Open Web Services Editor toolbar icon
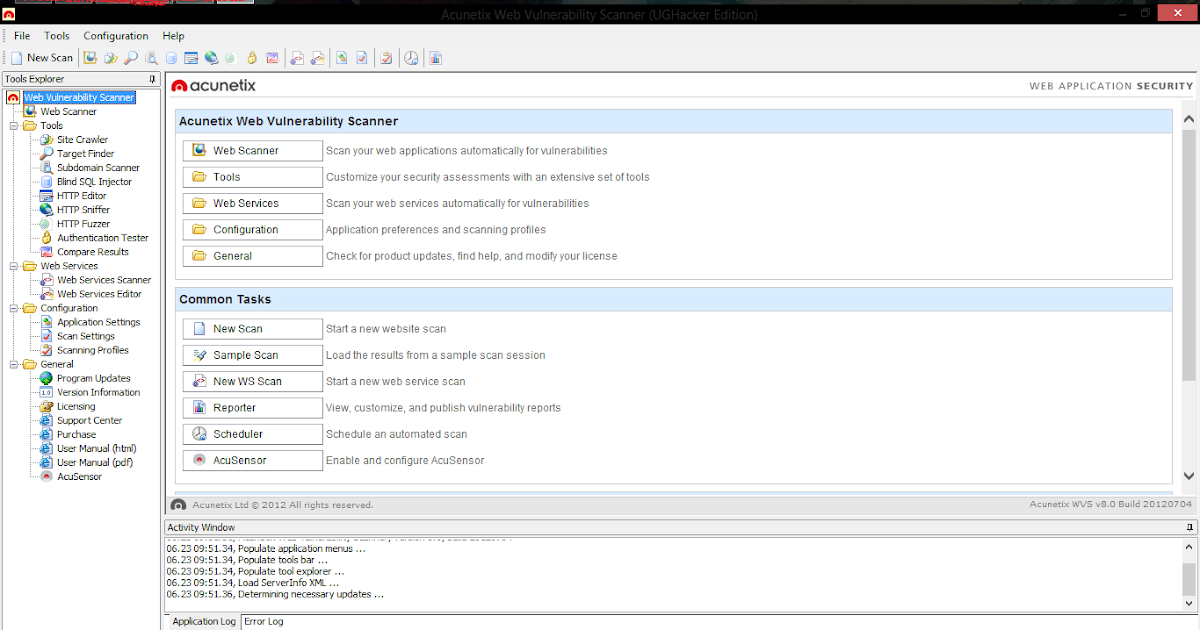 (317, 58)
